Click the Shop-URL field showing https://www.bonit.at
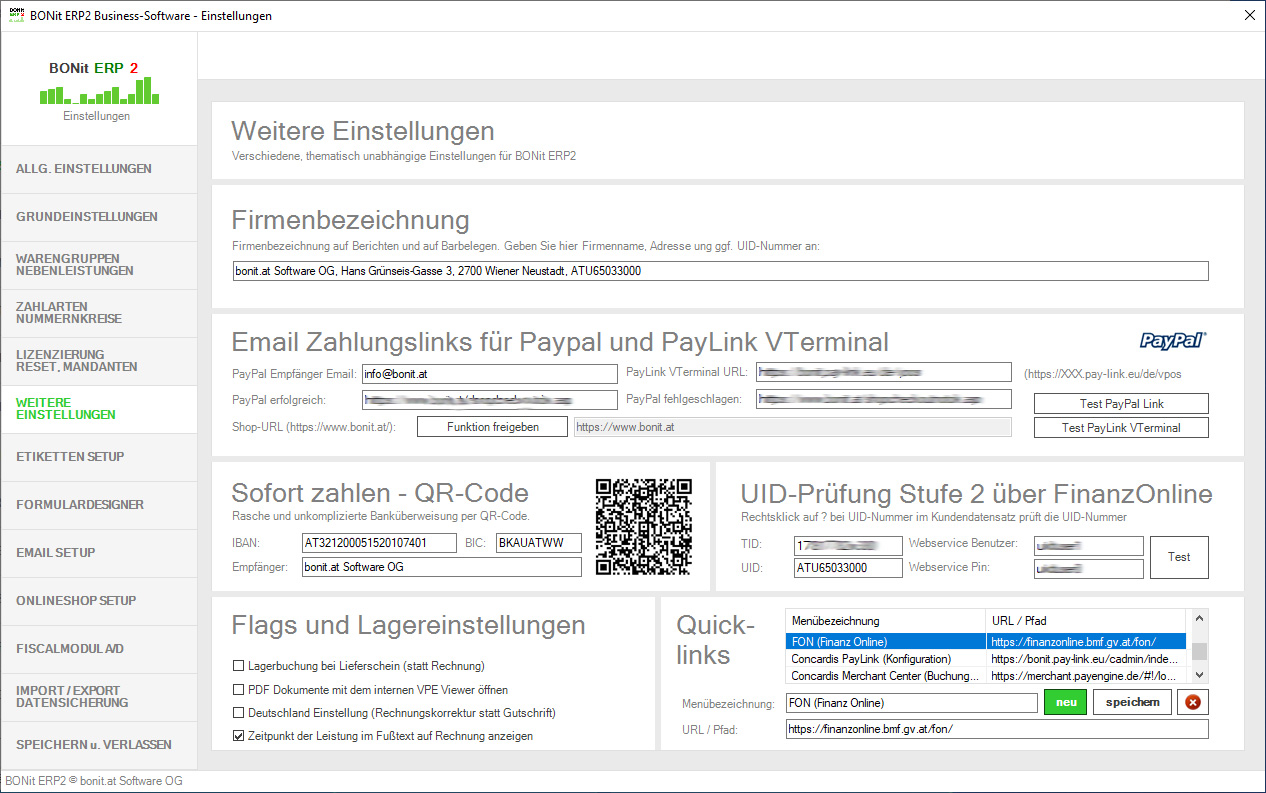The height and width of the screenshot is (793, 1266). coord(792,427)
